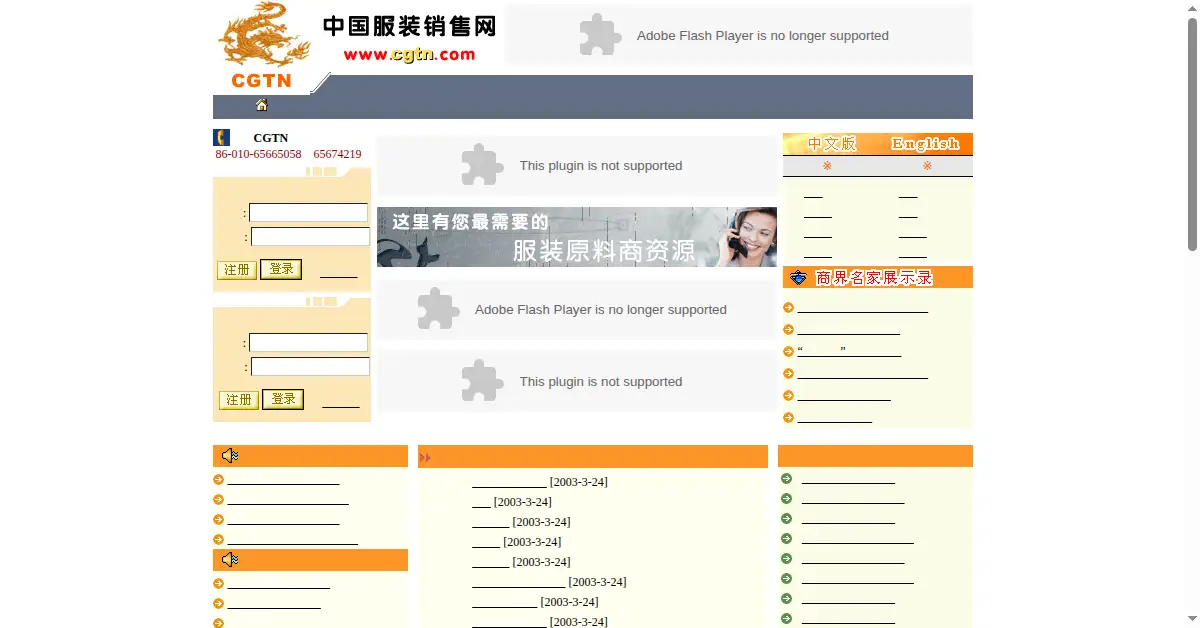Viewport: 1200px width, 628px height.
Task: Click phone number 86-010-65665058
Action: click(258, 154)
